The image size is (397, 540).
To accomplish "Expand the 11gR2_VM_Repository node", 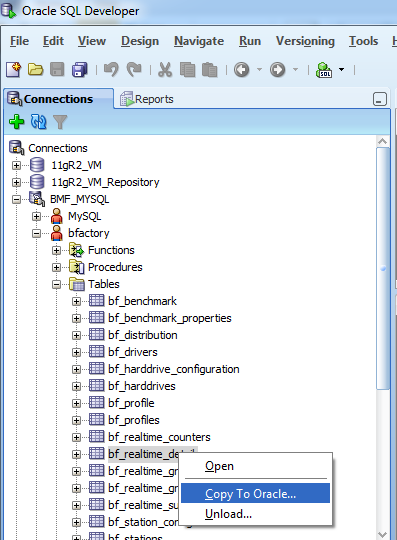I will click(16, 182).
